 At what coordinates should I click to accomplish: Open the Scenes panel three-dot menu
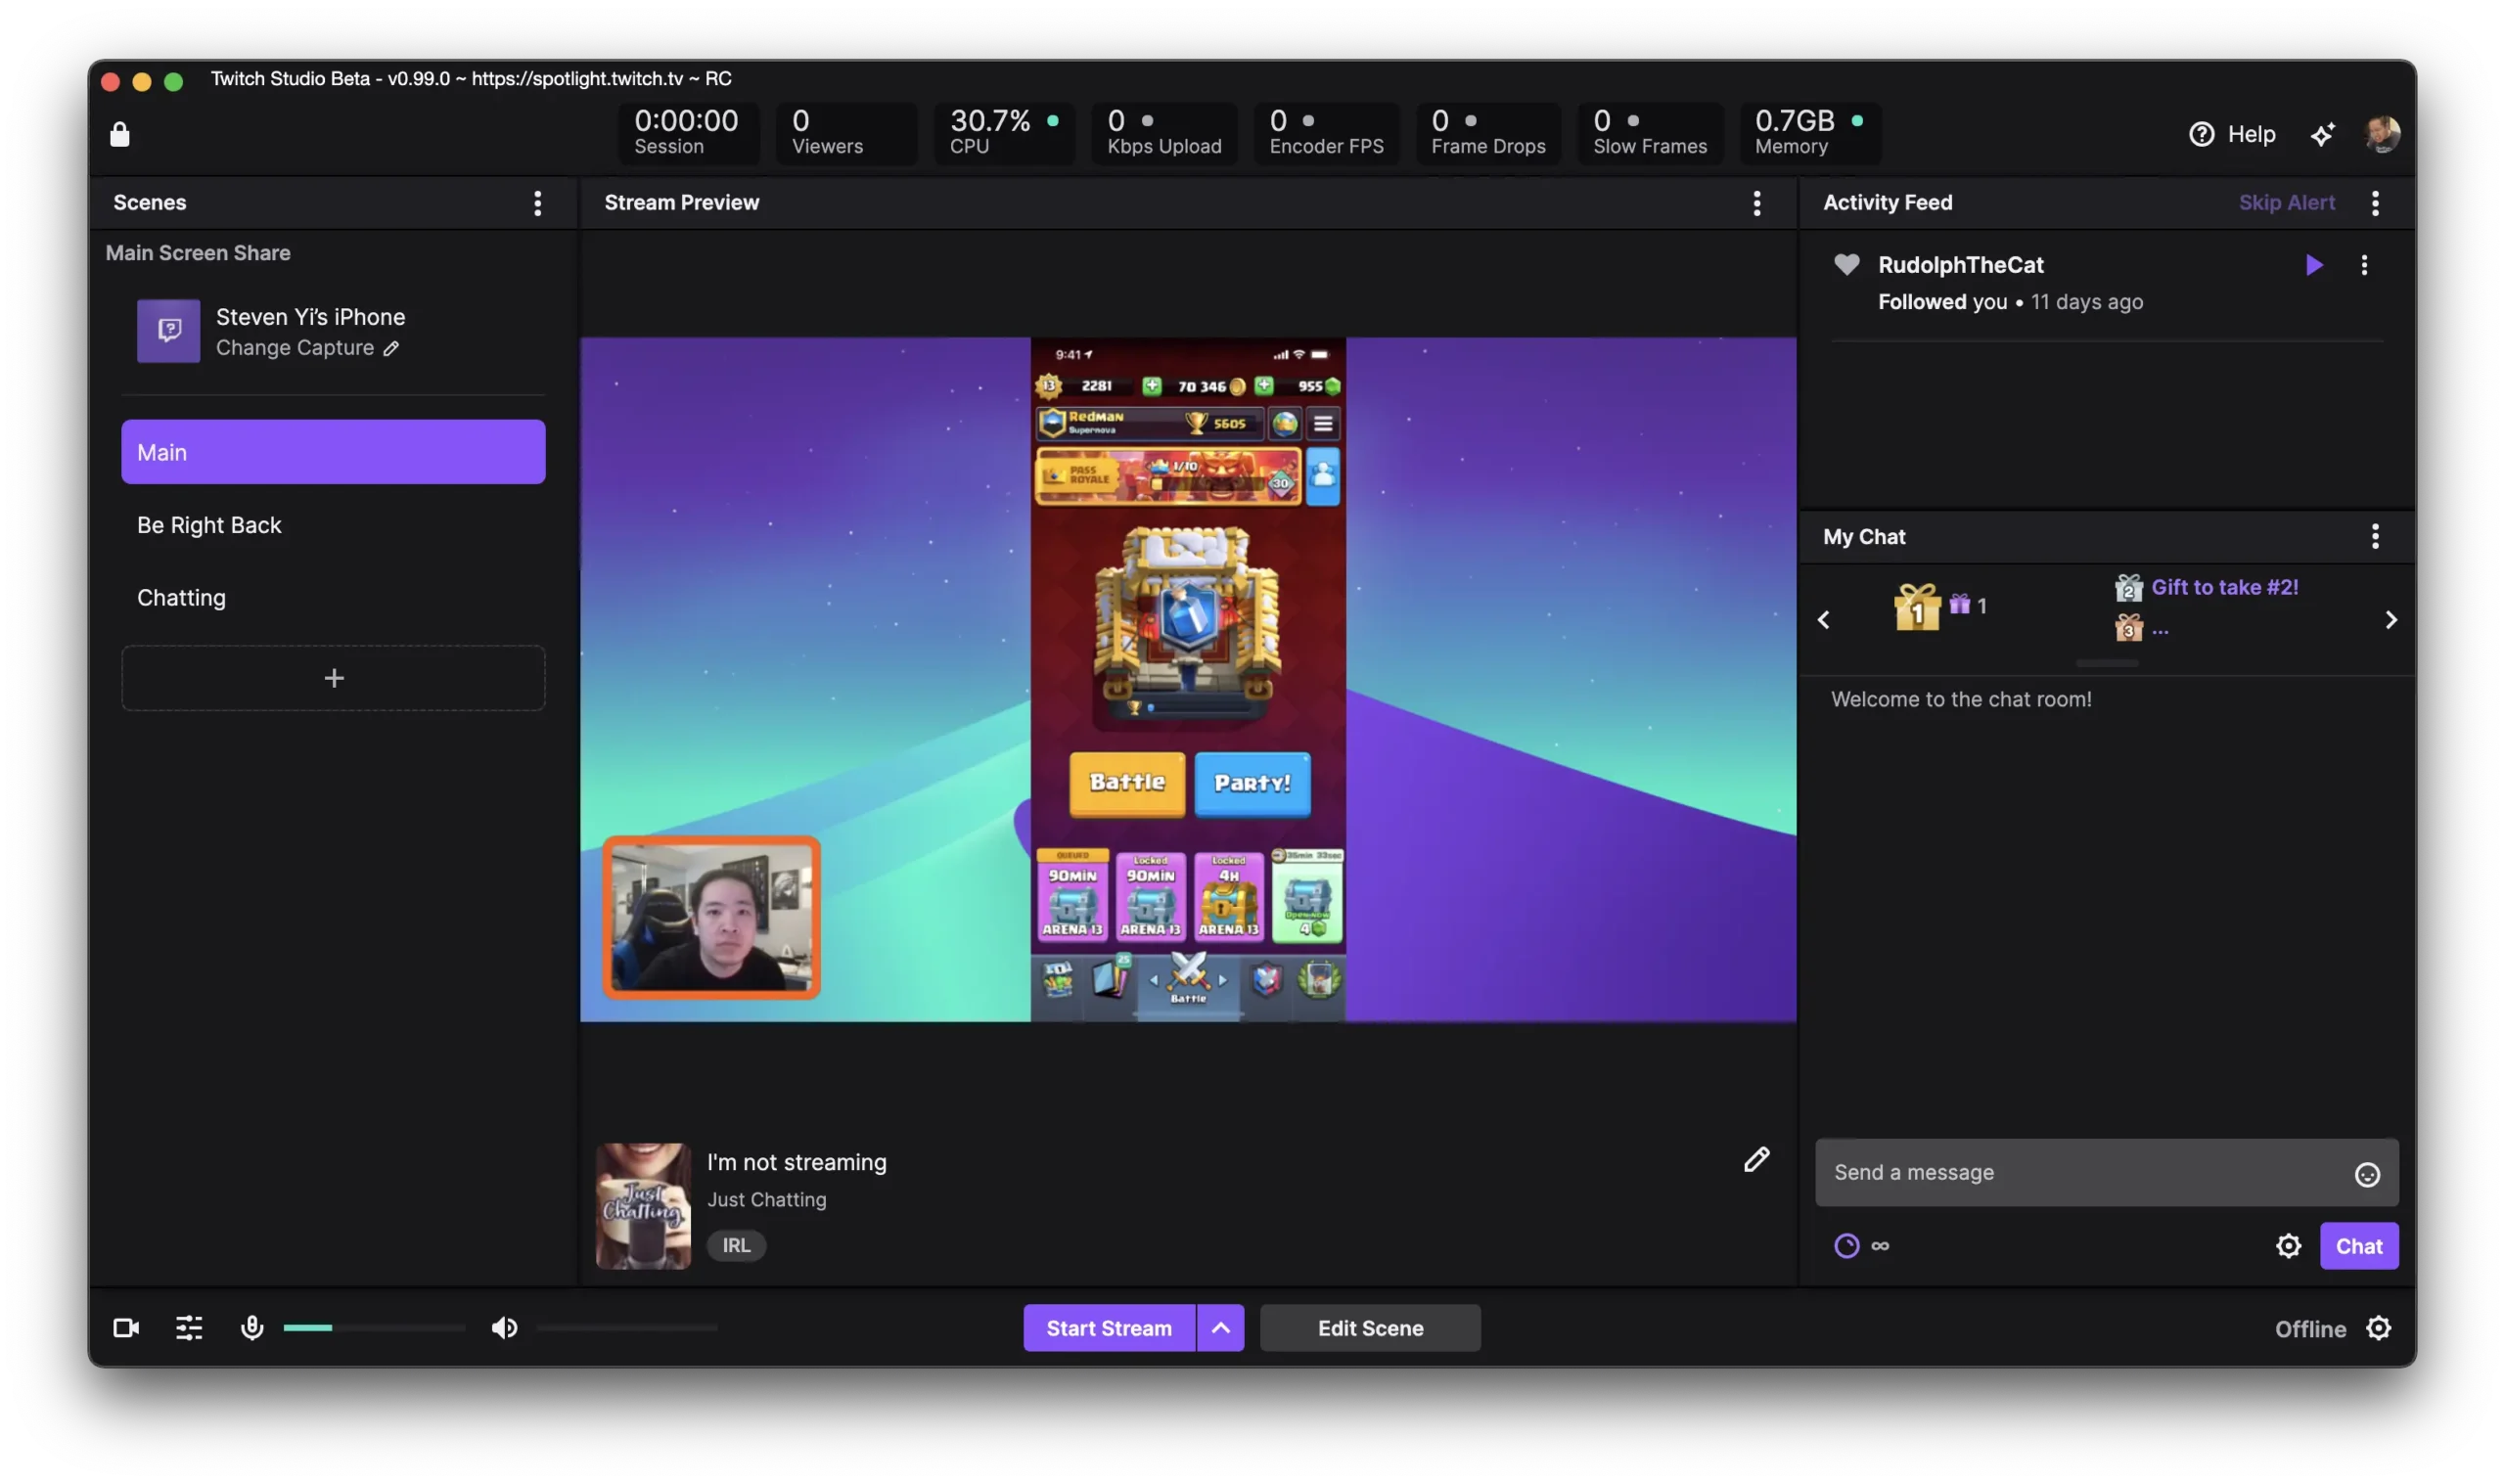point(537,203)
